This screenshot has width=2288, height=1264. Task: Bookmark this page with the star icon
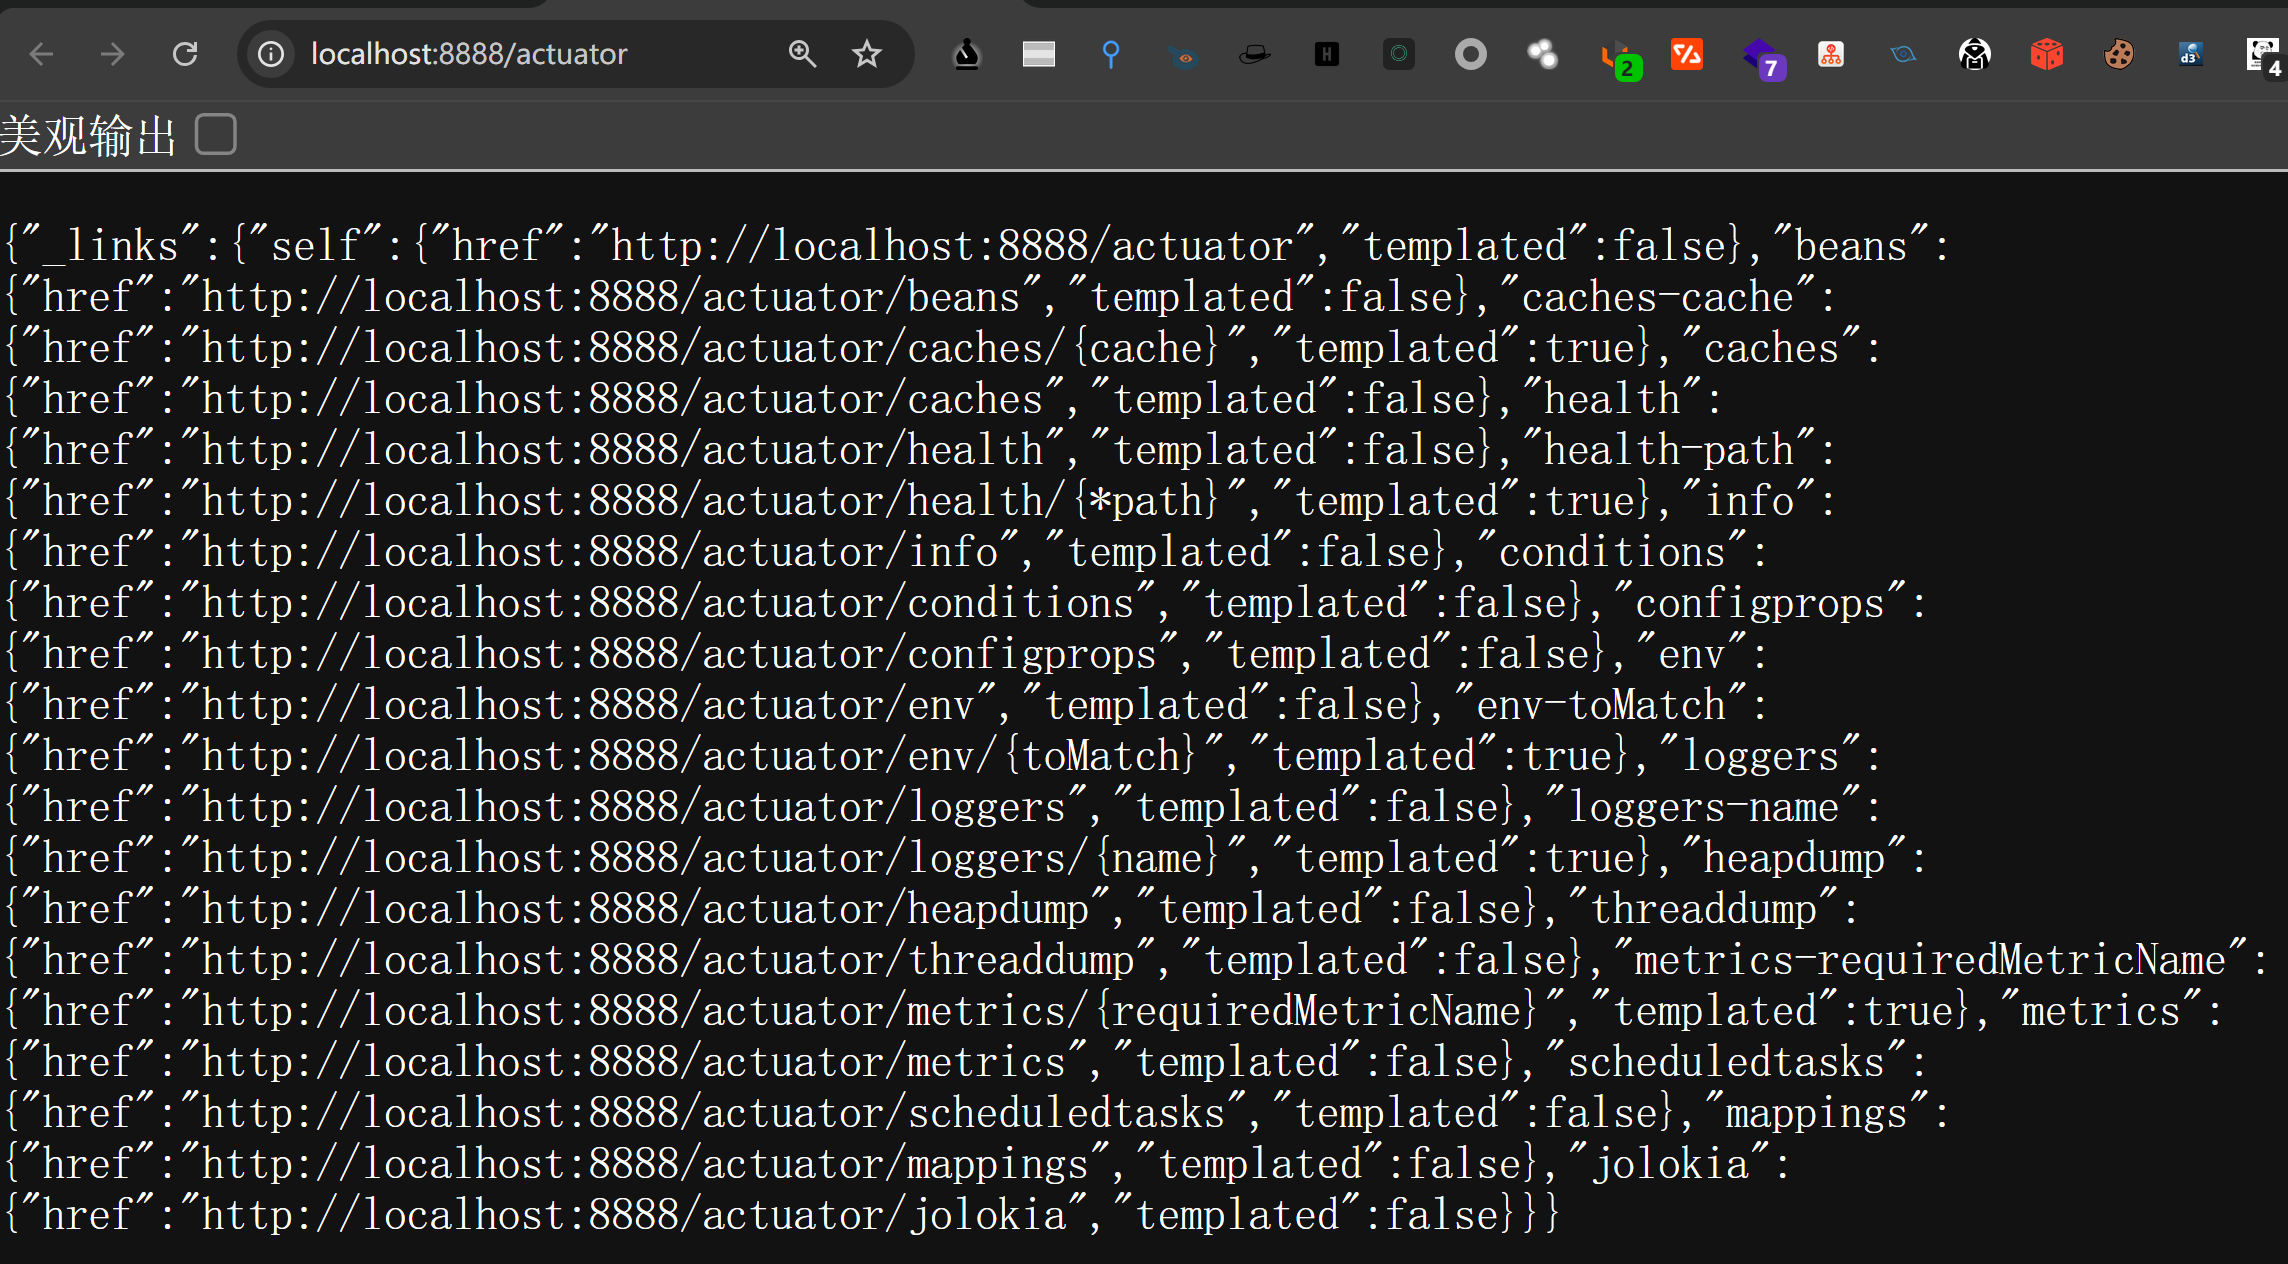point(867,54)
